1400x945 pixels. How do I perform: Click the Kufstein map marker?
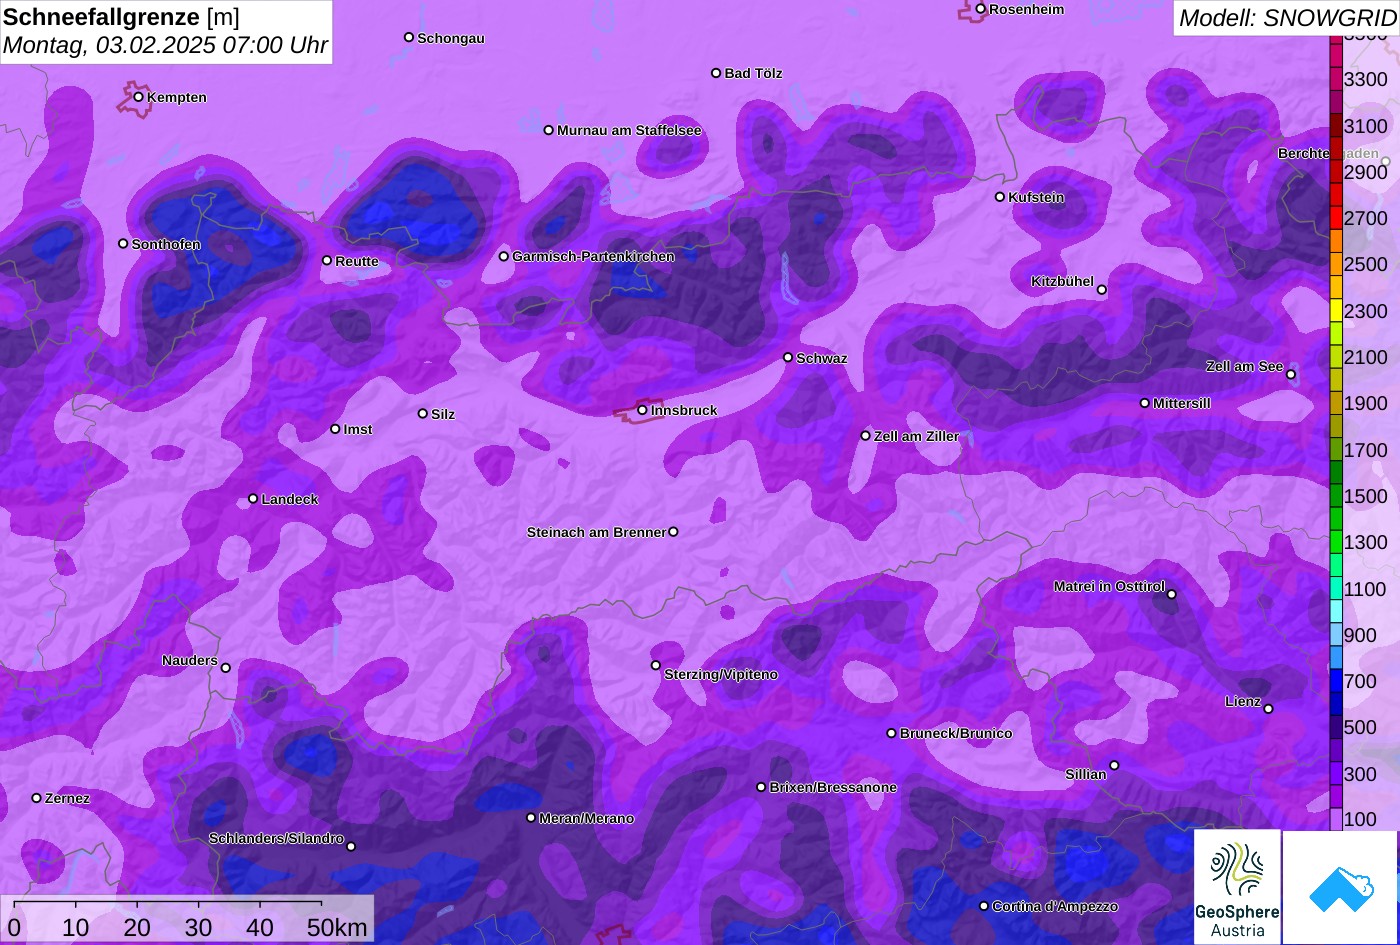[1000, 197]
